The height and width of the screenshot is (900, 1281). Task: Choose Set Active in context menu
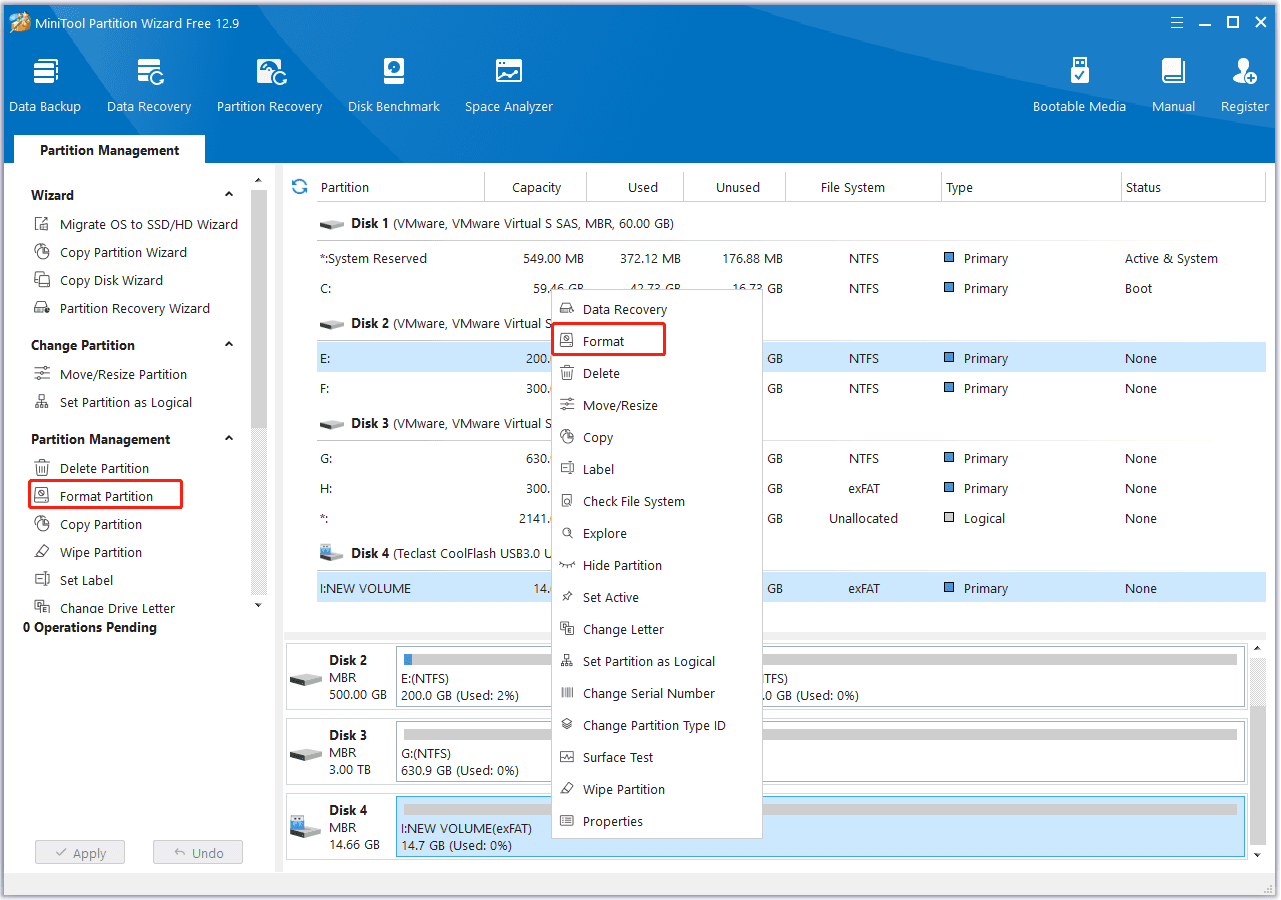coord(657,597)
